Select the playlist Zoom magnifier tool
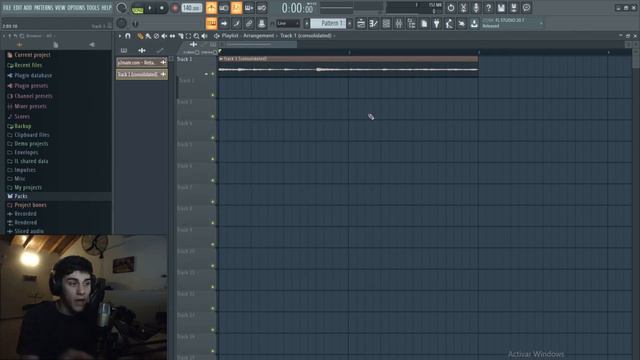This screenshot has width=640, height=360. 197,36
